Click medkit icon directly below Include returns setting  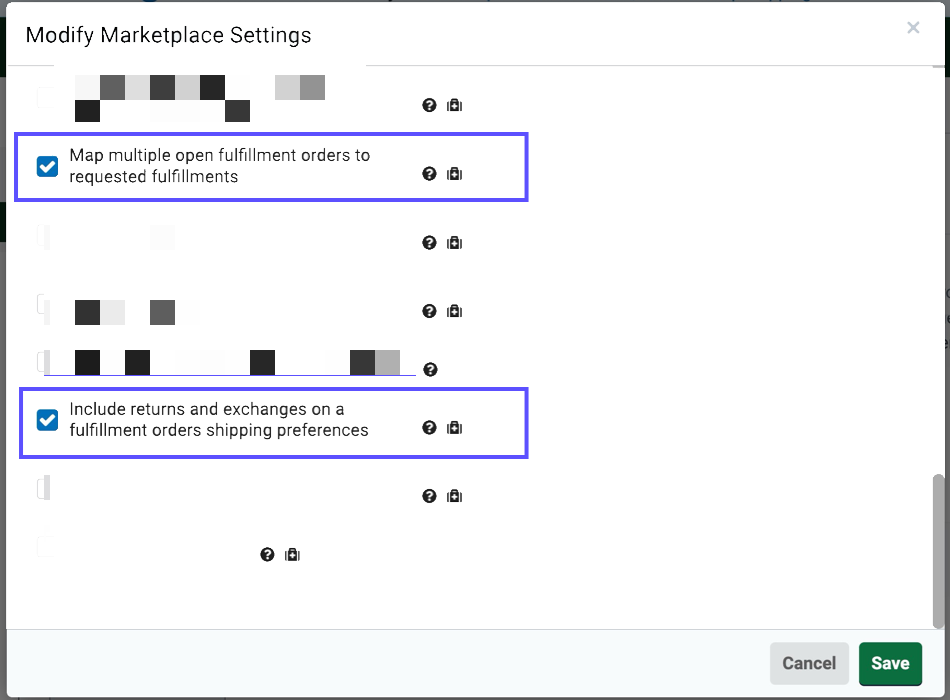pyautogui.click(x=454, y=496)
